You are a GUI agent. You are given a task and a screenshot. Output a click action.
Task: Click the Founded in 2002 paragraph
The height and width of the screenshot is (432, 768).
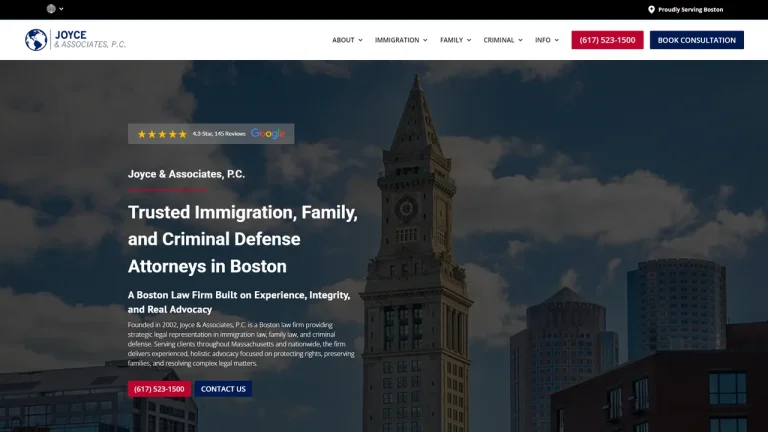point(241,344)
